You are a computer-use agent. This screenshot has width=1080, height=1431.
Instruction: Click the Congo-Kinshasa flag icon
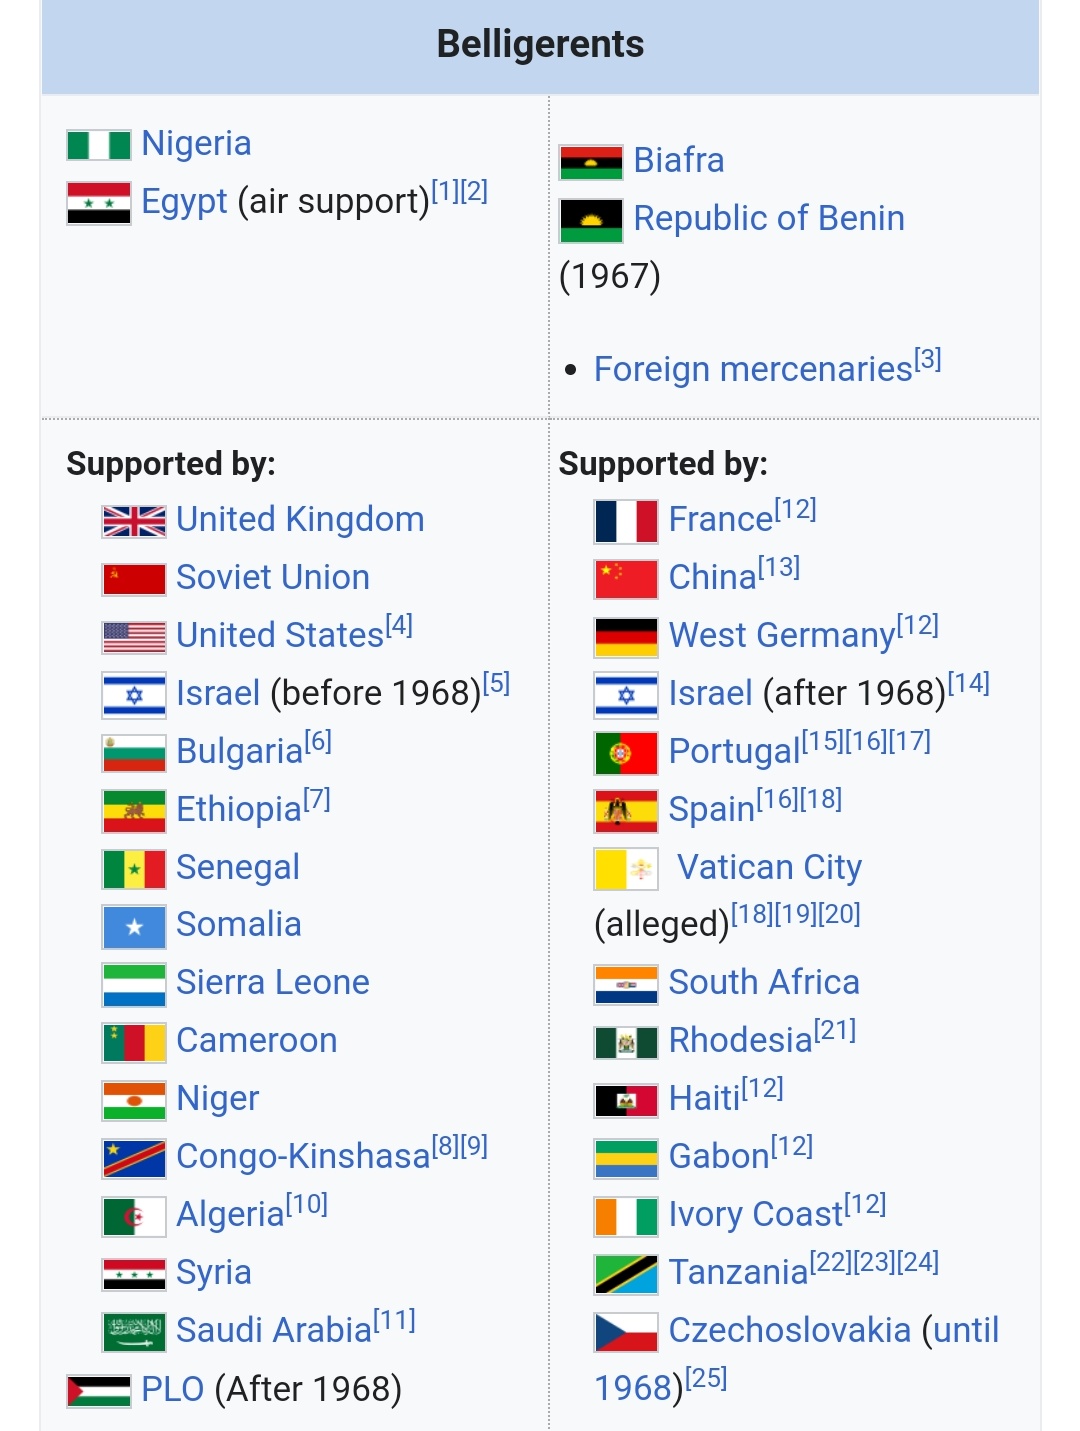pos(134,1158)
